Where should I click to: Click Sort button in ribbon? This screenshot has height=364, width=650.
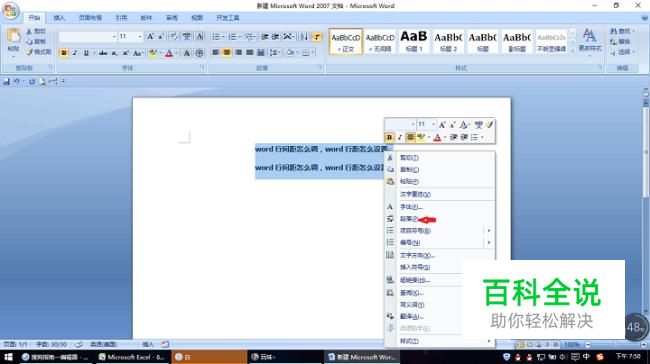[x=304, y=37]
